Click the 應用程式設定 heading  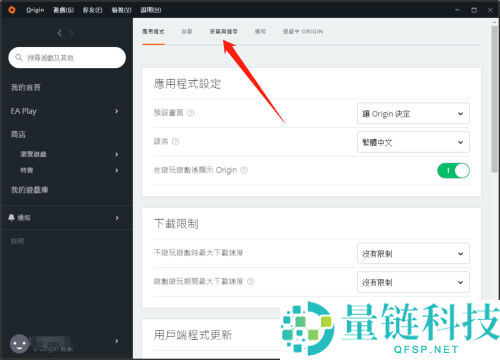(187, 84)
